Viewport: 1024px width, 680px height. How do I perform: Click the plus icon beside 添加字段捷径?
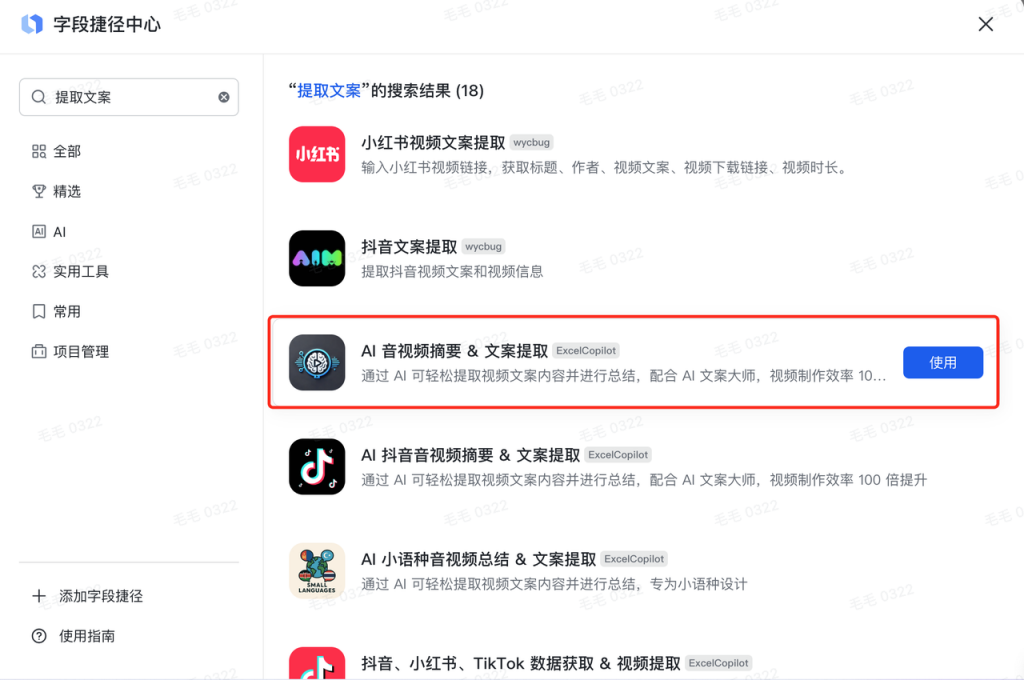(x=39, y=596)
